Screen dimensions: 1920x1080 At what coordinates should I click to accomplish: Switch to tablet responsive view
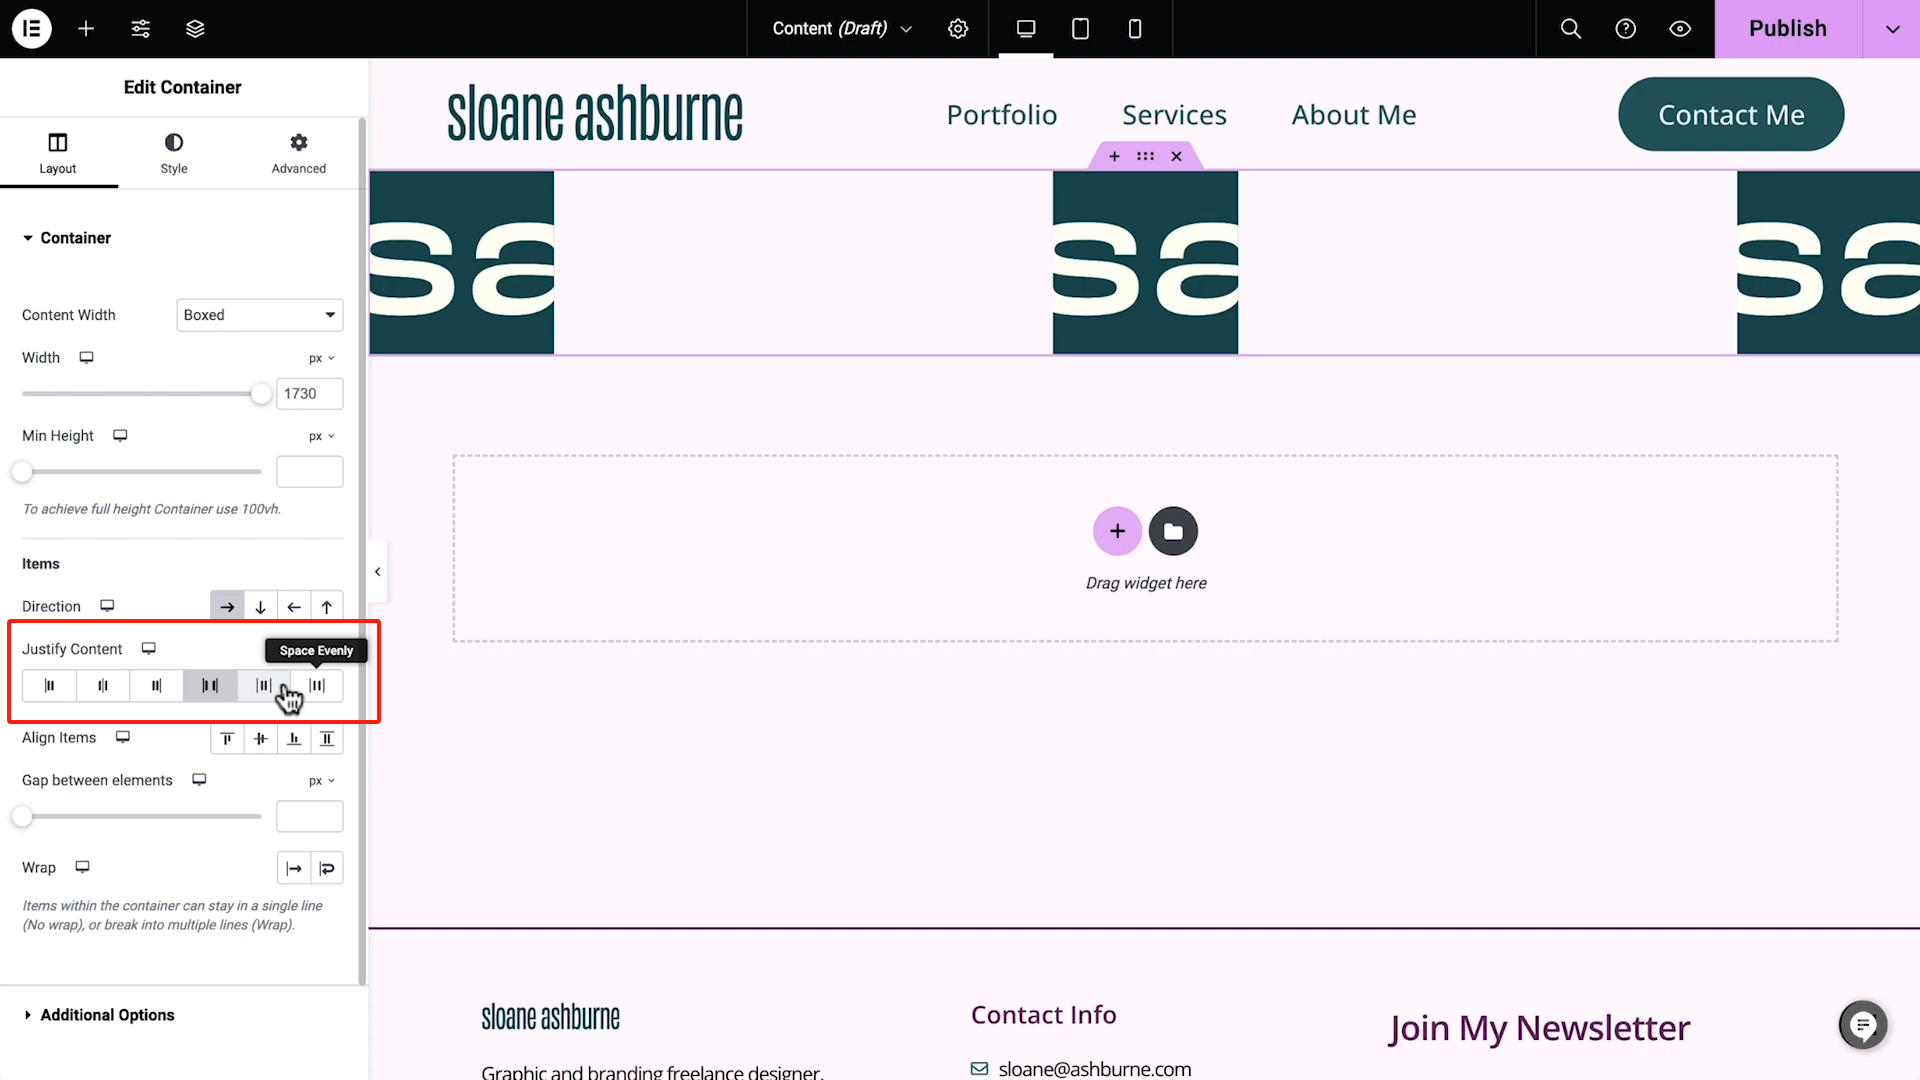pyautogui.click(x=1080, y=28)
